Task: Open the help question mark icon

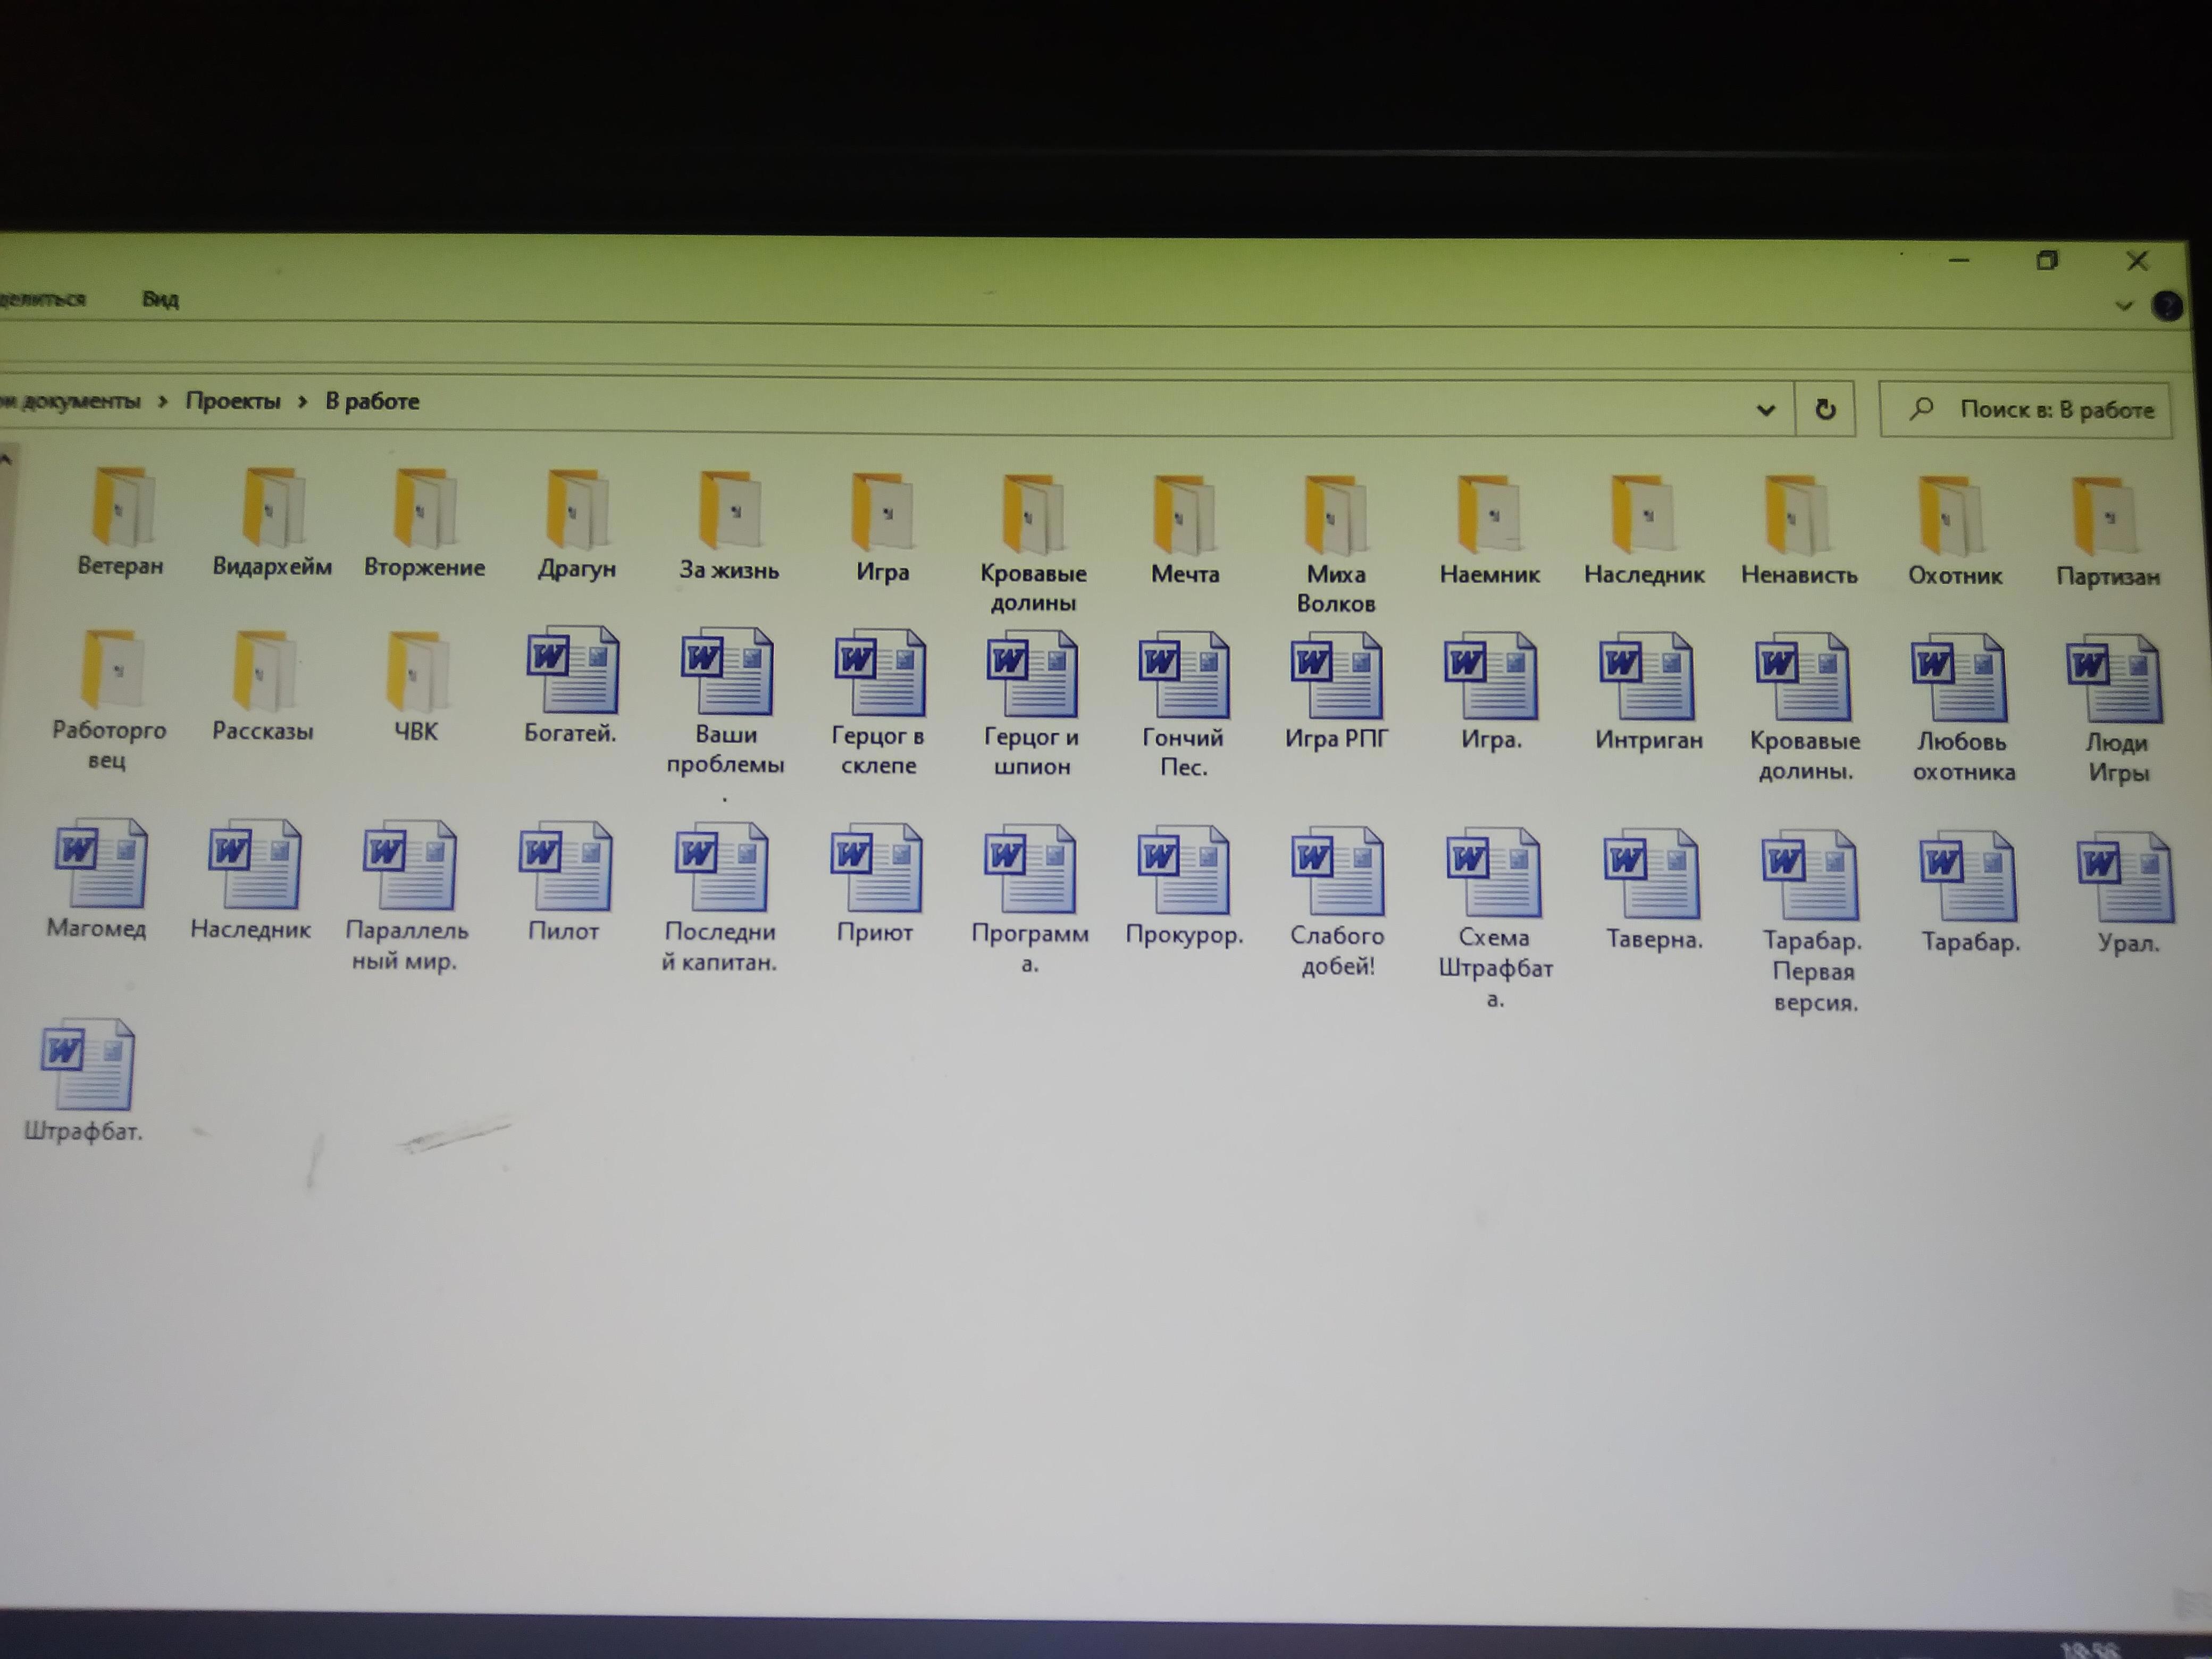Action: pyautogui.click(x=2167, y=305)
